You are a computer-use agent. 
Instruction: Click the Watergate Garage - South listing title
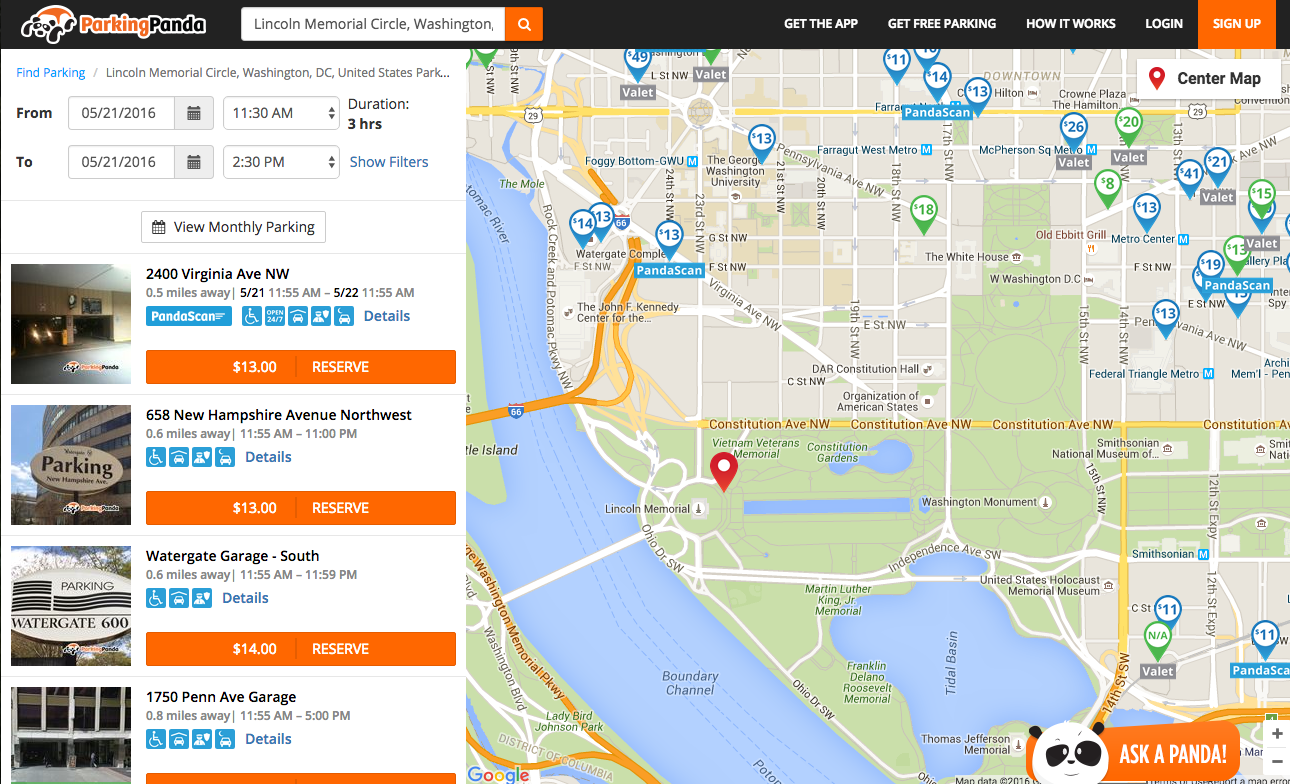233,556
